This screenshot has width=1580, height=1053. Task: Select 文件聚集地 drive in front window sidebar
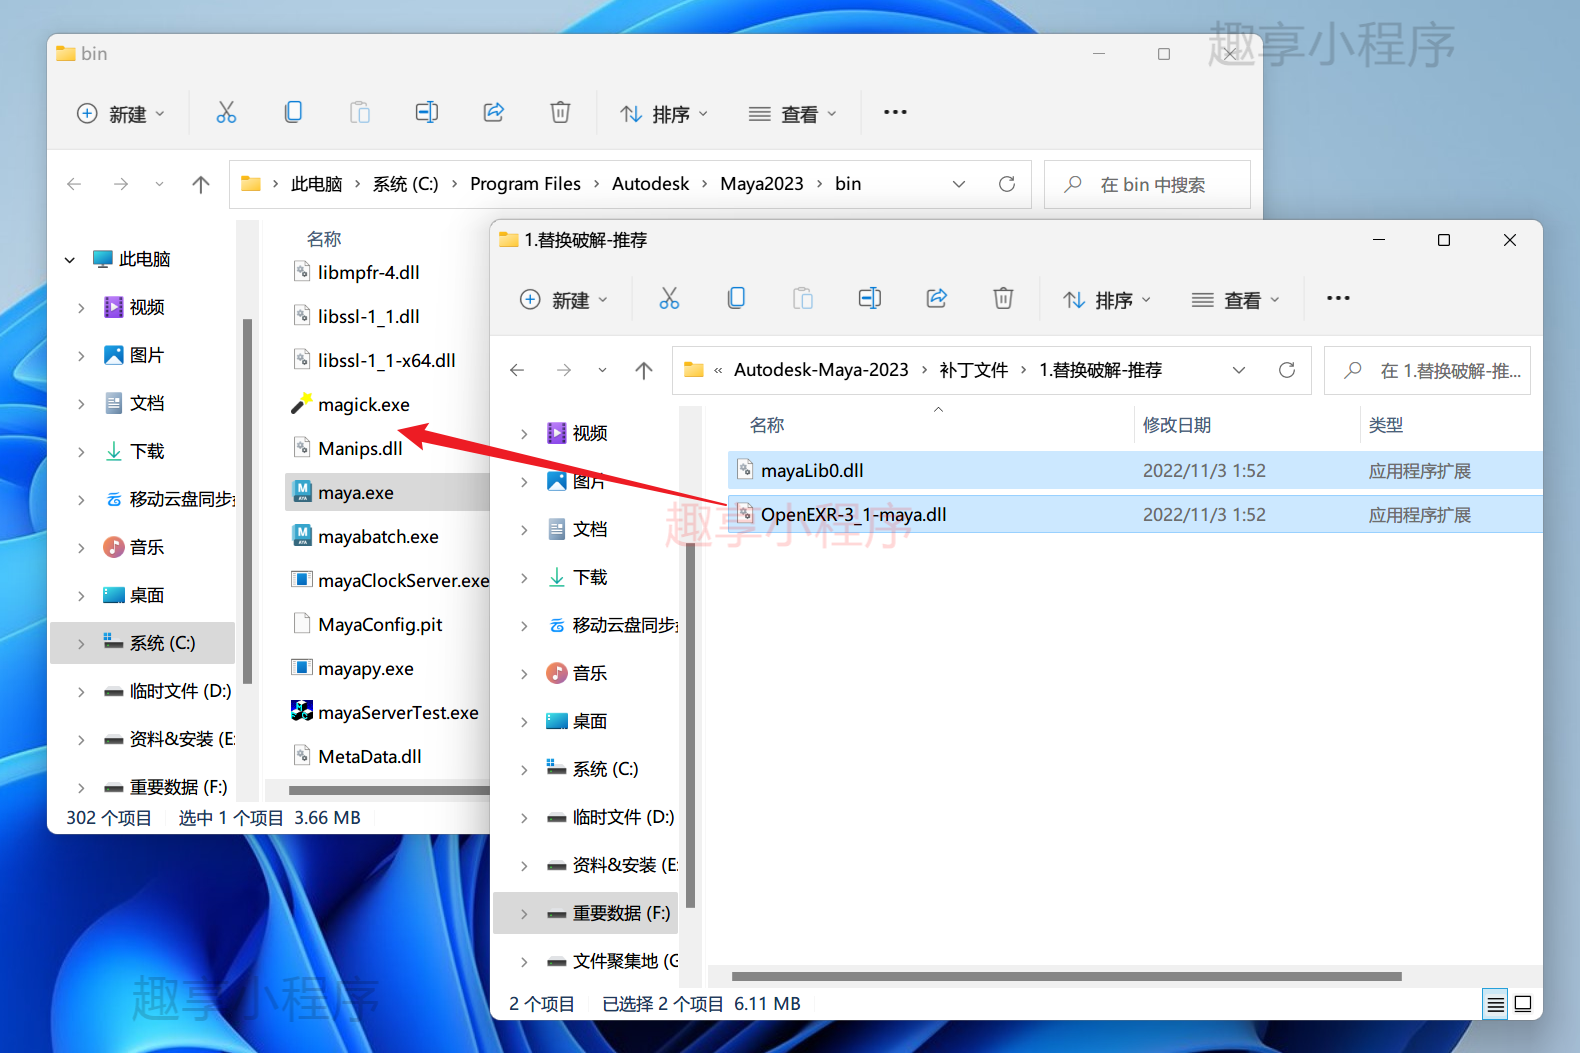coord(624,962)
